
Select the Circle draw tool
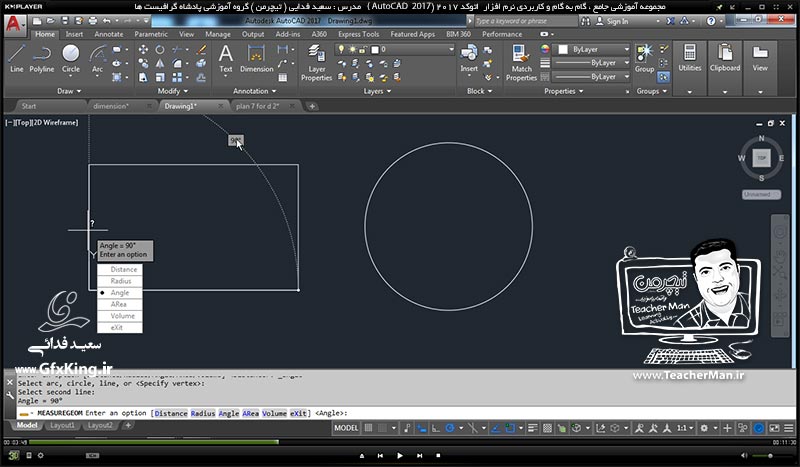[x=70, y=58]
